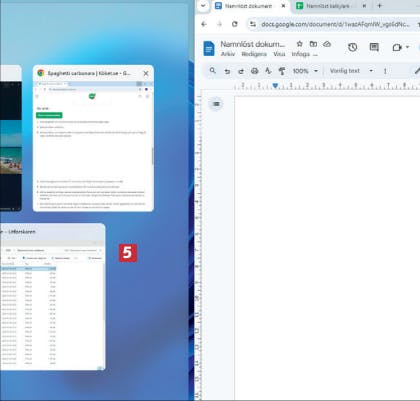The height and width of the screenshot is (401, 420).
Task: Click the search menus magnifier icon
Action: pyautogui.click(x=212, y=71)
